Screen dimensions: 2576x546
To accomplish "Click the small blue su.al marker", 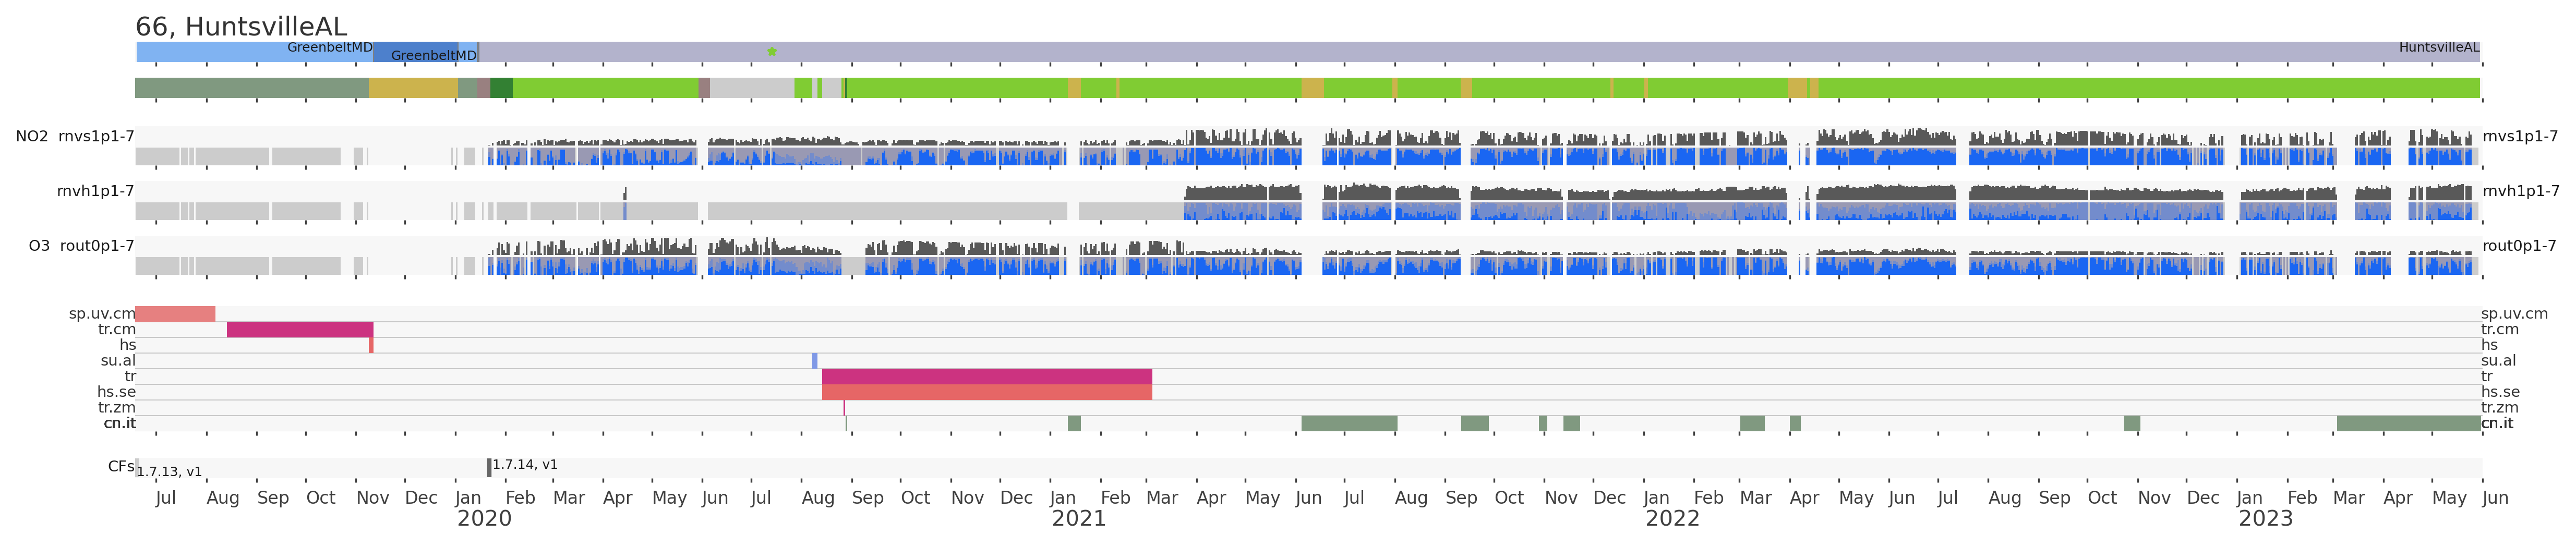I will tap(814, 361).
